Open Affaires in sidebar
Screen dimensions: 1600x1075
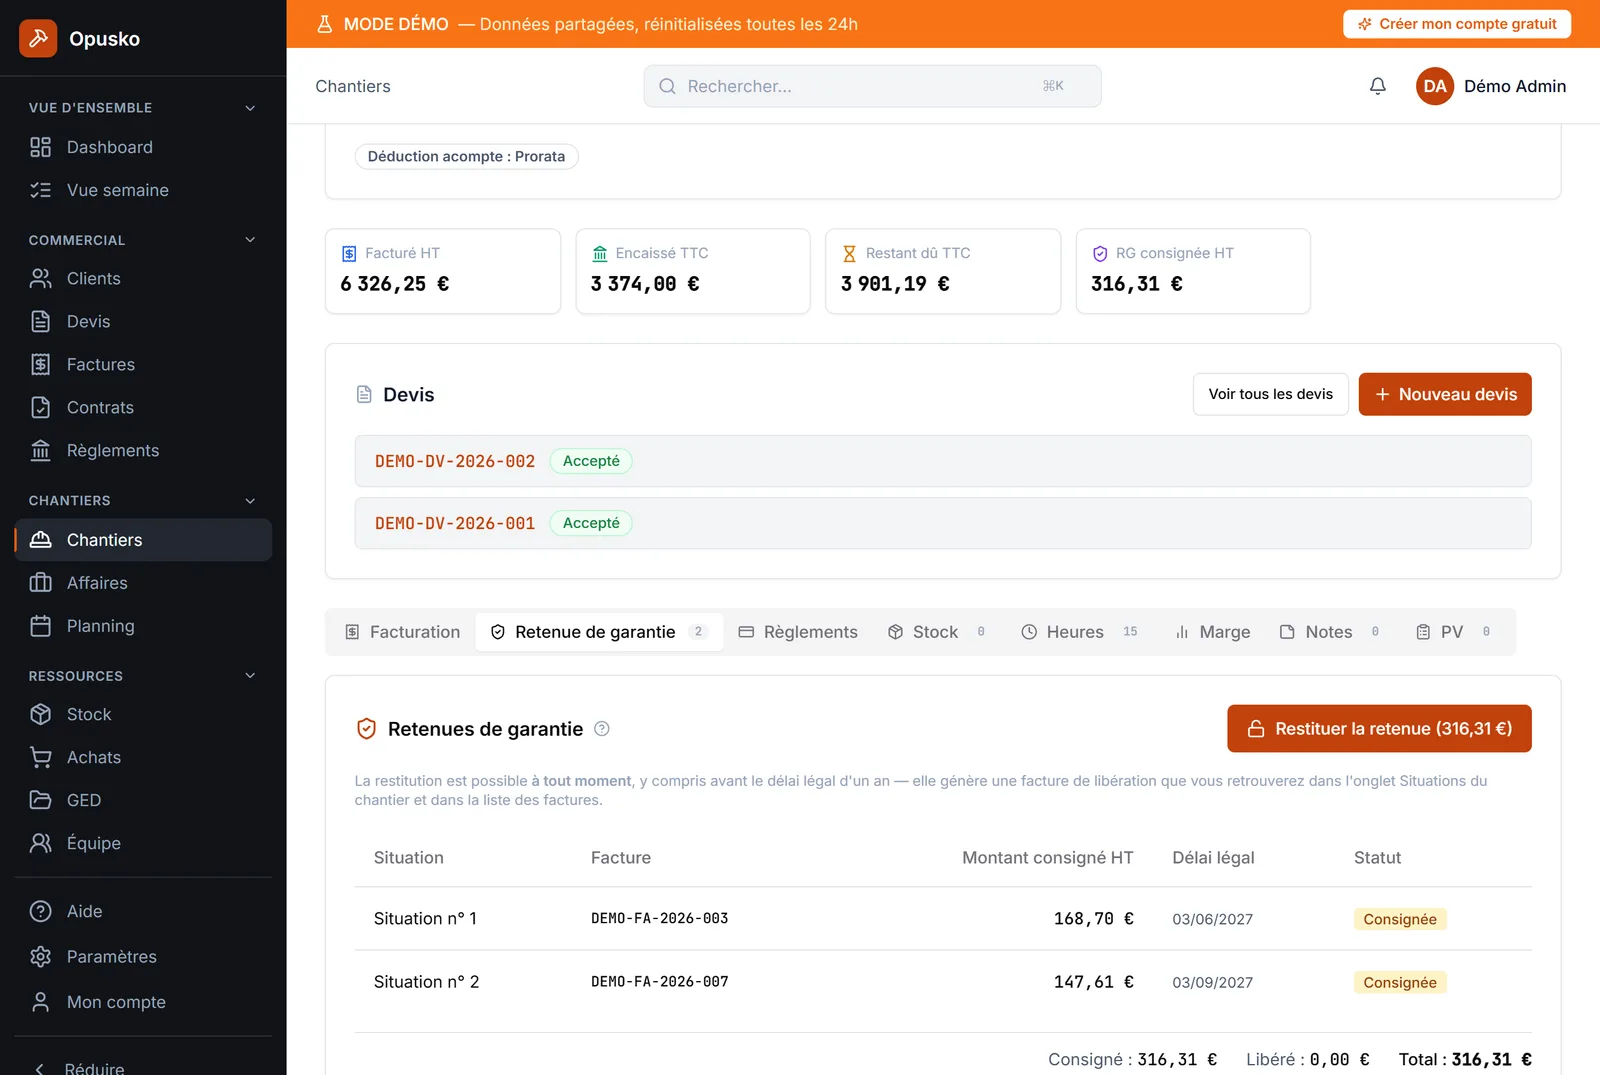pos(143,583)
